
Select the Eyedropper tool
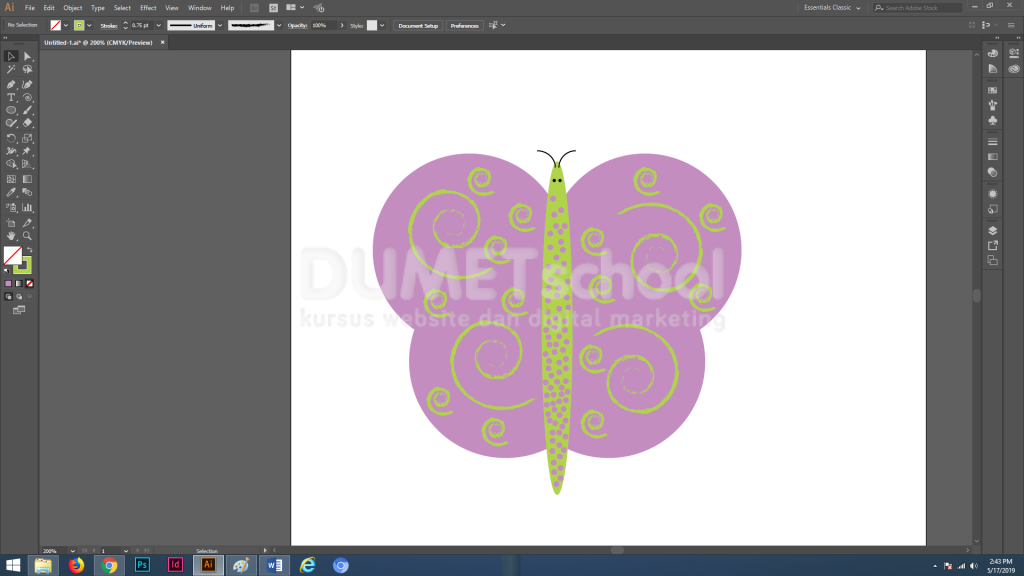[x=11, y=193]
